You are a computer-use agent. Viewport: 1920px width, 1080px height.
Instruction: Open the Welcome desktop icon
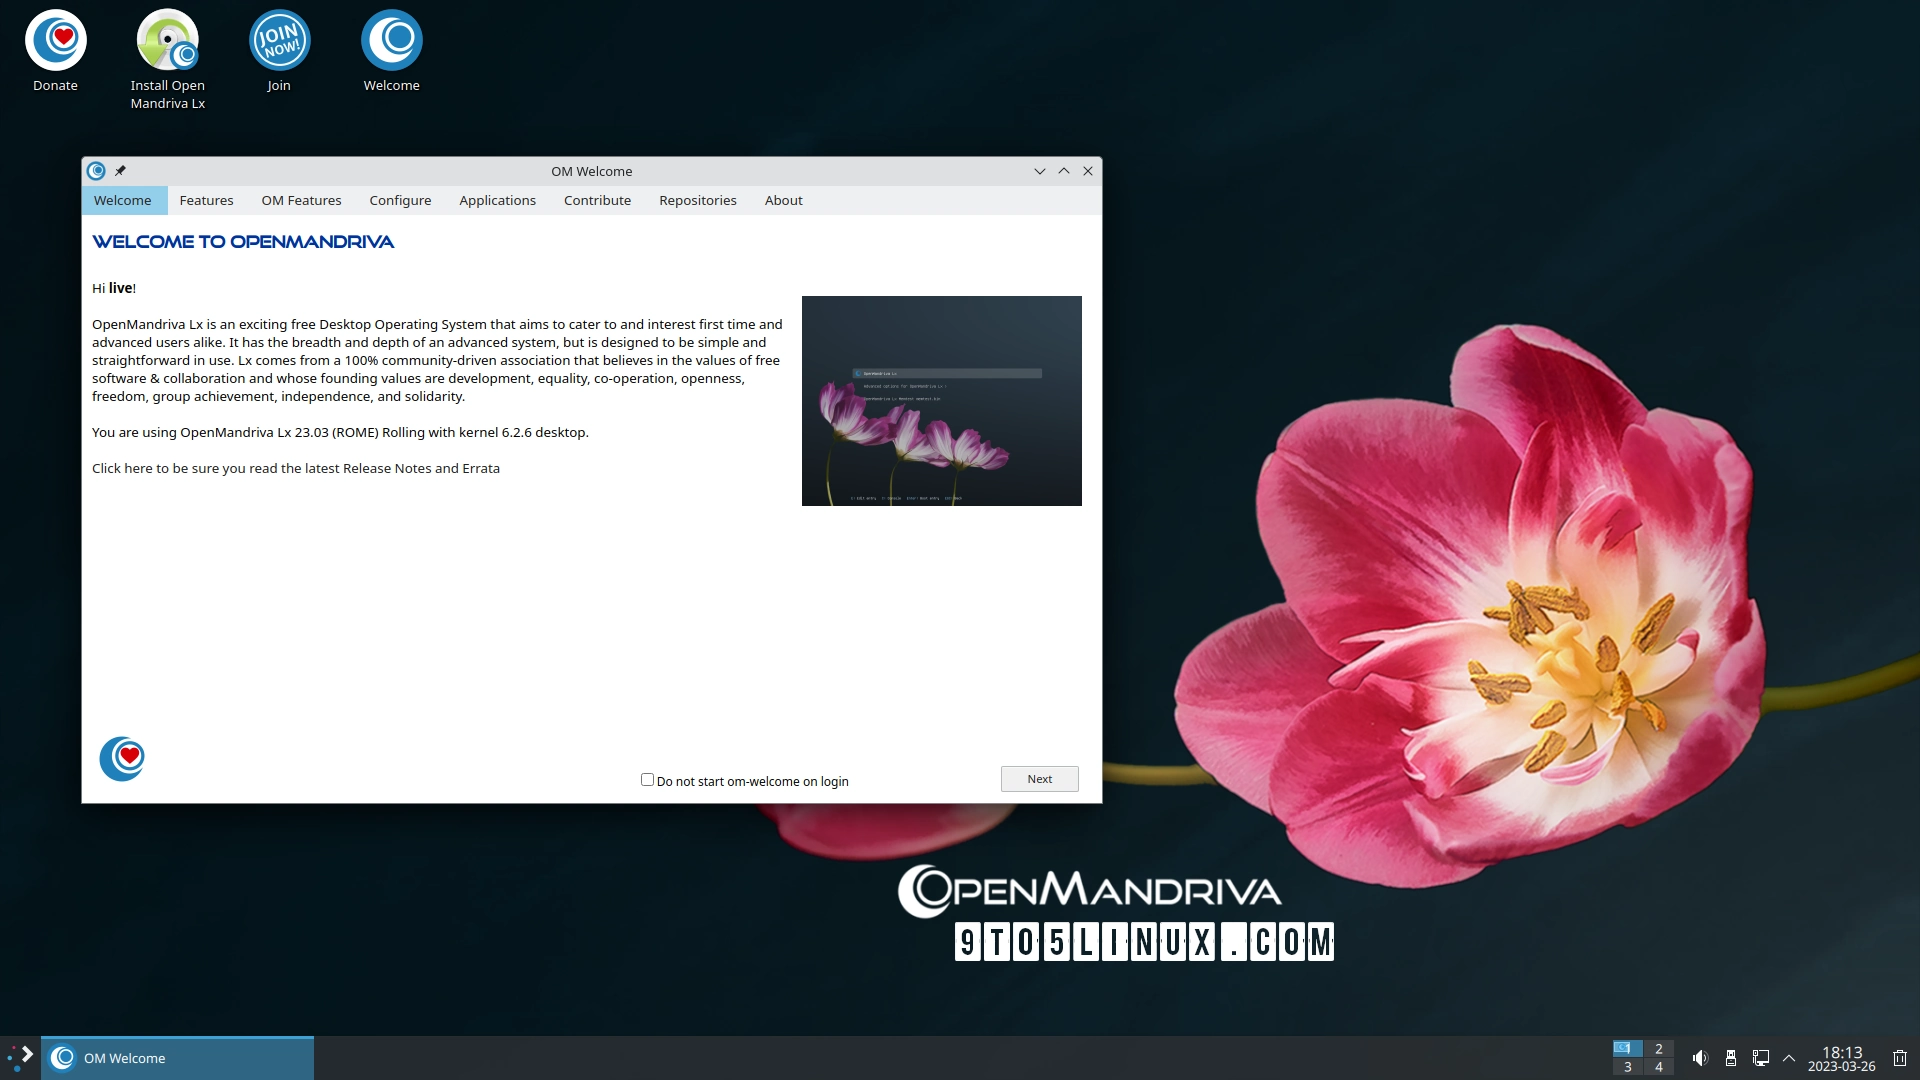(391, 40)
